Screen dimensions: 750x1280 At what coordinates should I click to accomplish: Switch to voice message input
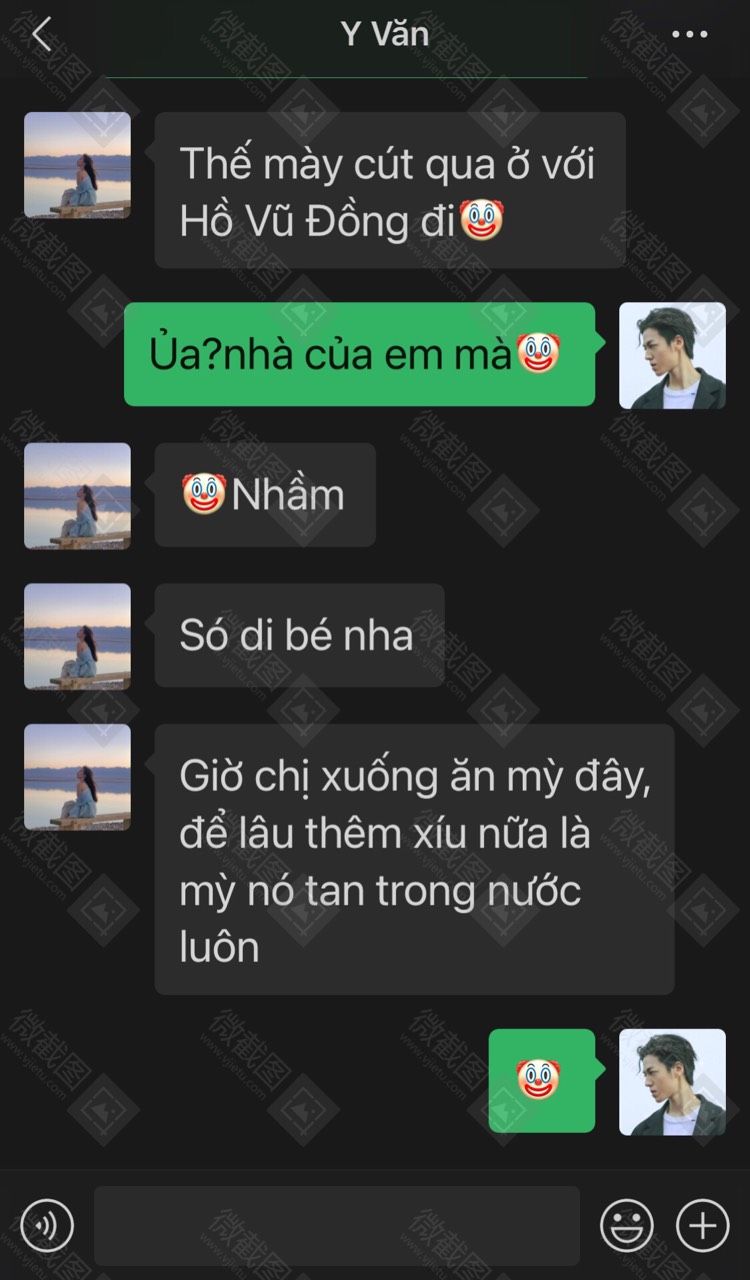tap(47, 1224)
